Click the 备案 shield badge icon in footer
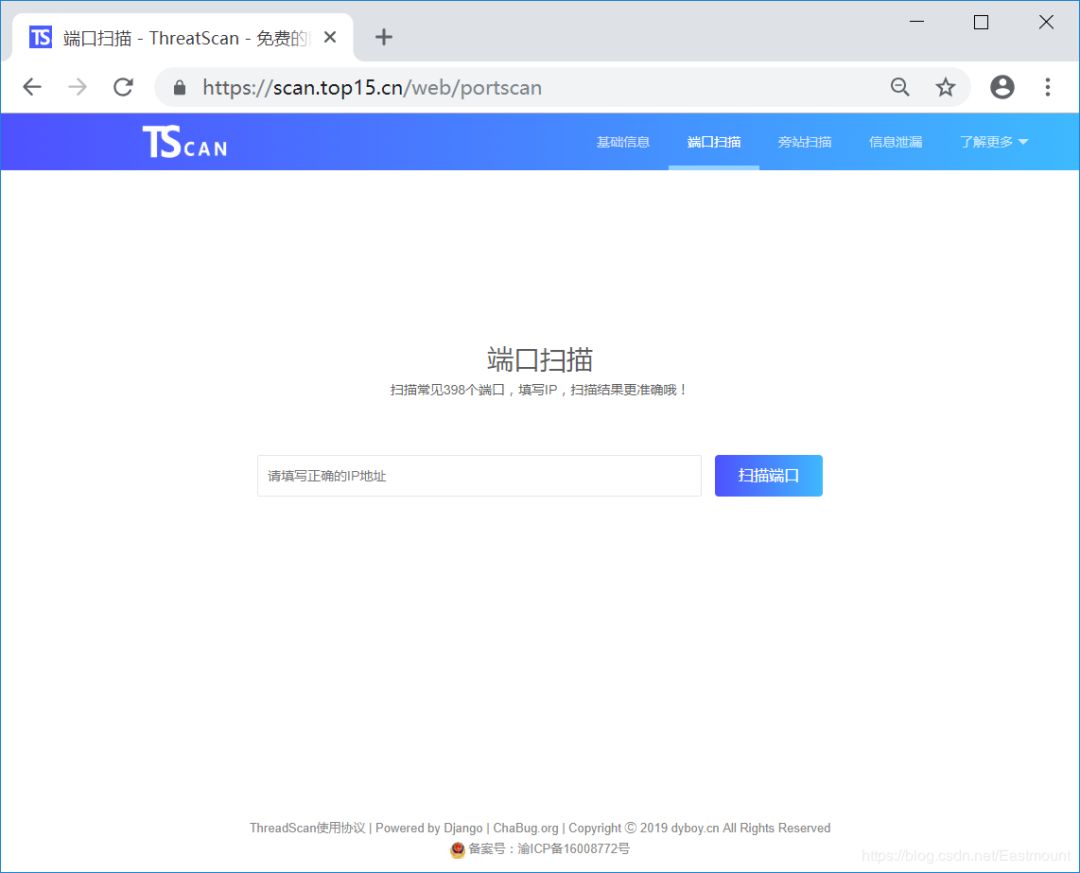The image size is (1080, 873). (x=455, y=849)
